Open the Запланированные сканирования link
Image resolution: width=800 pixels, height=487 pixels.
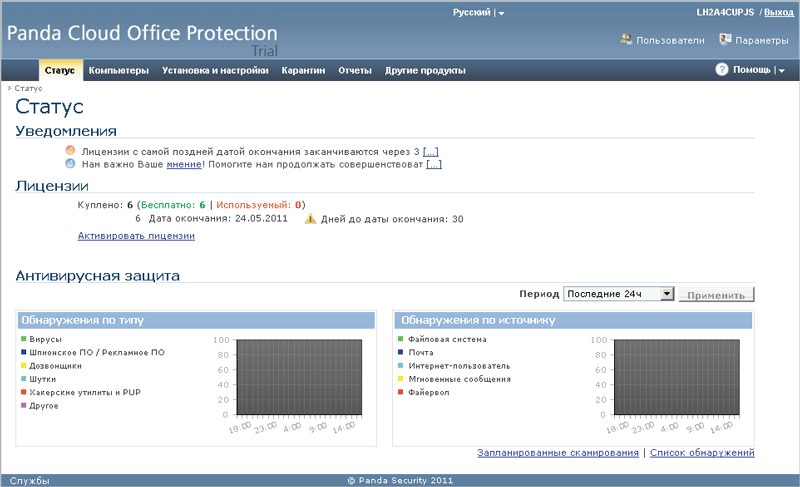click(558, 452)
